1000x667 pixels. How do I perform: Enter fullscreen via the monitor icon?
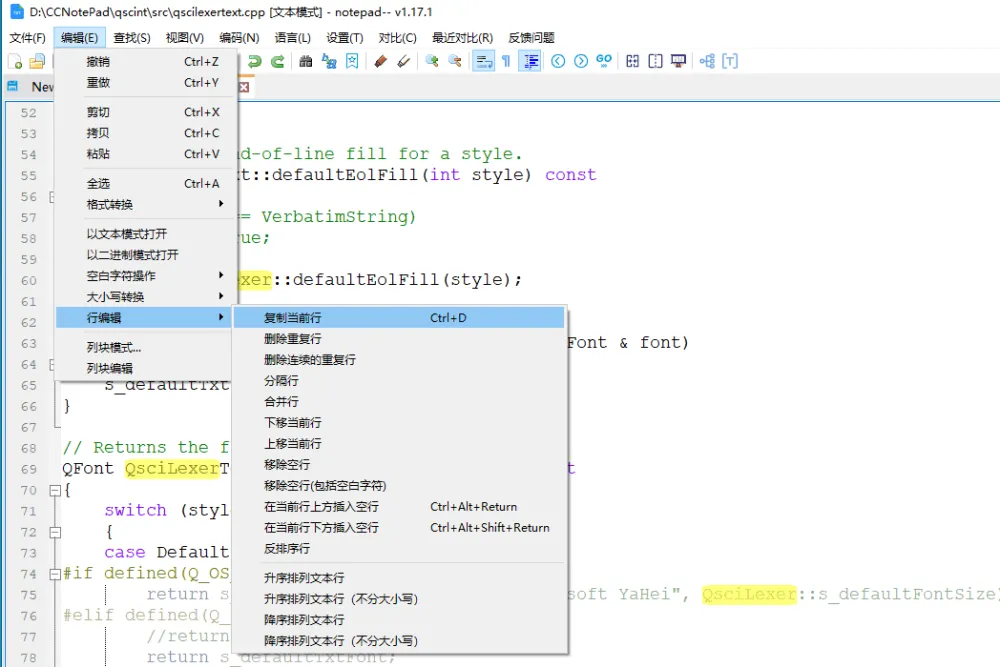click(678, 61)
